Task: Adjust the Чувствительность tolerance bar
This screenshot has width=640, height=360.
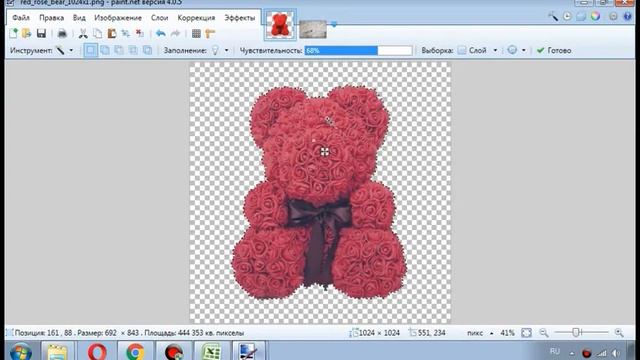Action: point(358,50)
